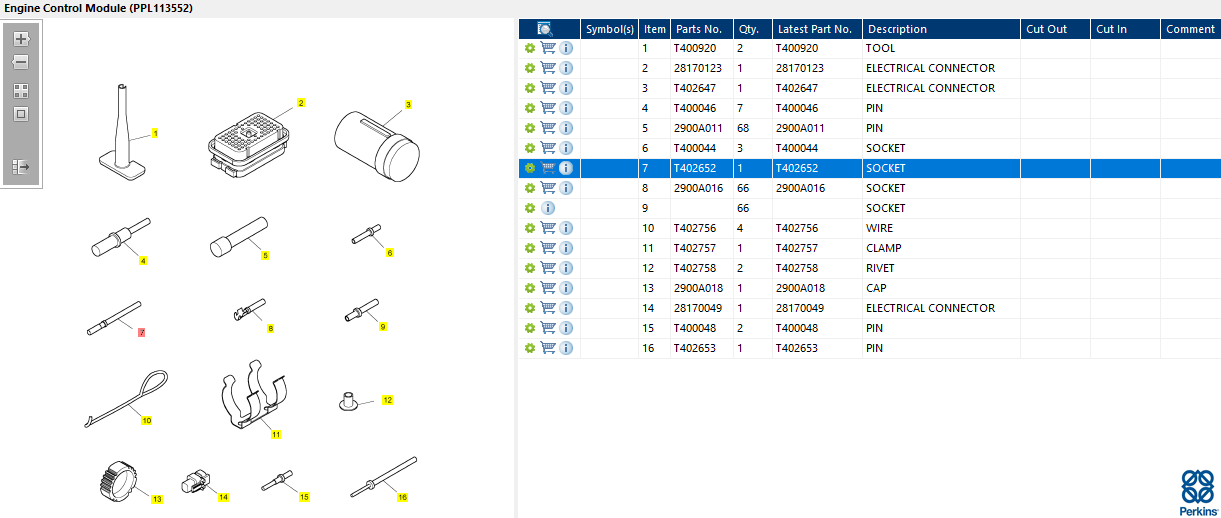The width and height of the screenshot is (1221, 518).
Task: Select callout 6 on the socket drawing
Action: [x=390, y=253]
